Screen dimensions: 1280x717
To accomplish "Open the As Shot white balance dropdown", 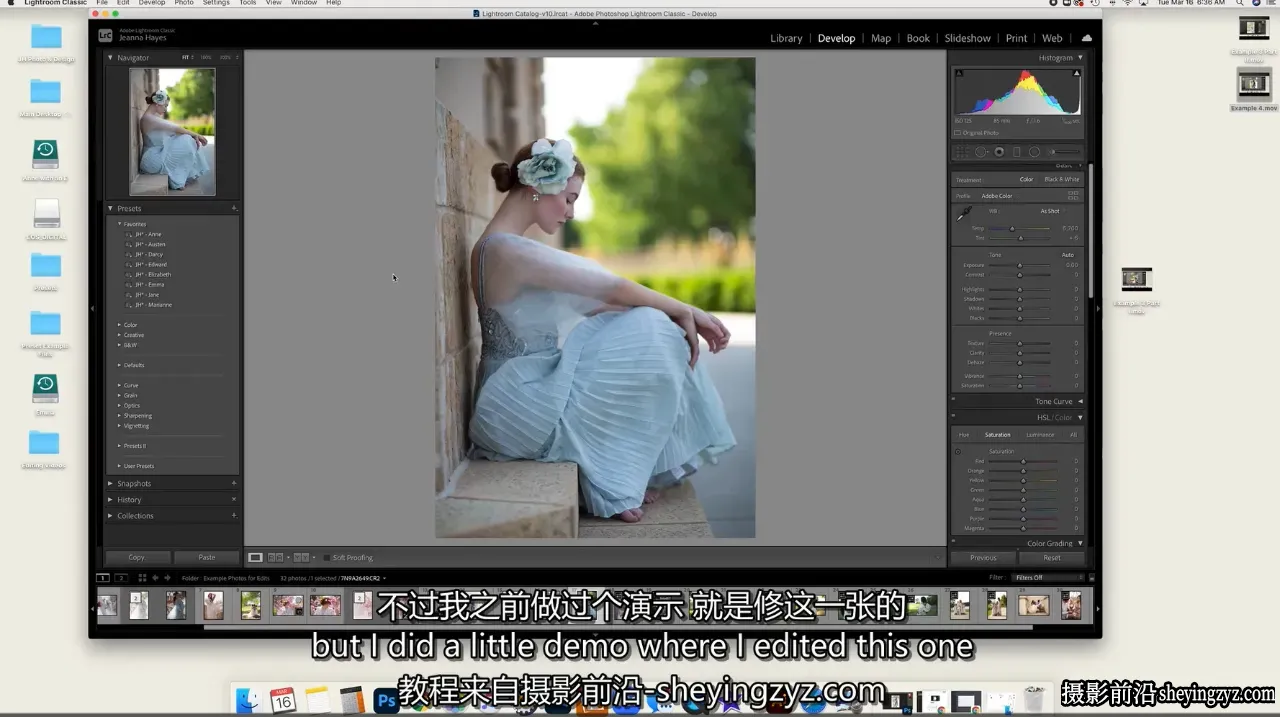I will click(x=1053, y=211).
